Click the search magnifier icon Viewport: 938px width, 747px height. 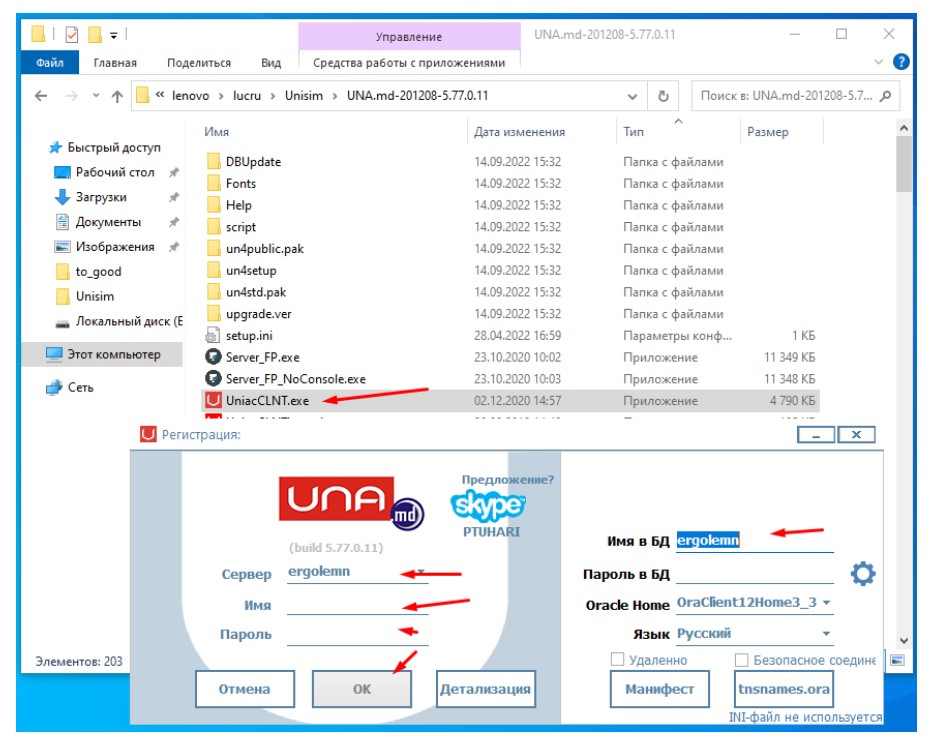[x=886, y=96]
